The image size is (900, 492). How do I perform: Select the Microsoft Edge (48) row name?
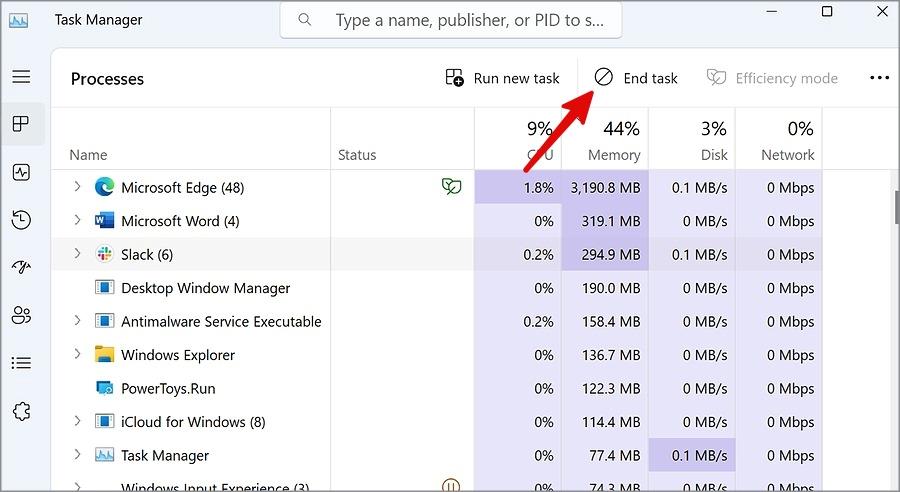pos(183,188)
